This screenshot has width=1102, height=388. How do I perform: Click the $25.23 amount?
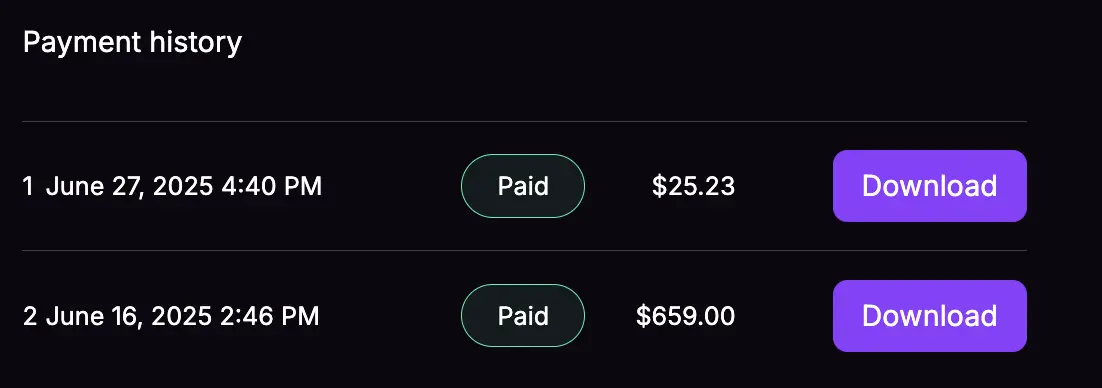pos(693,186)
